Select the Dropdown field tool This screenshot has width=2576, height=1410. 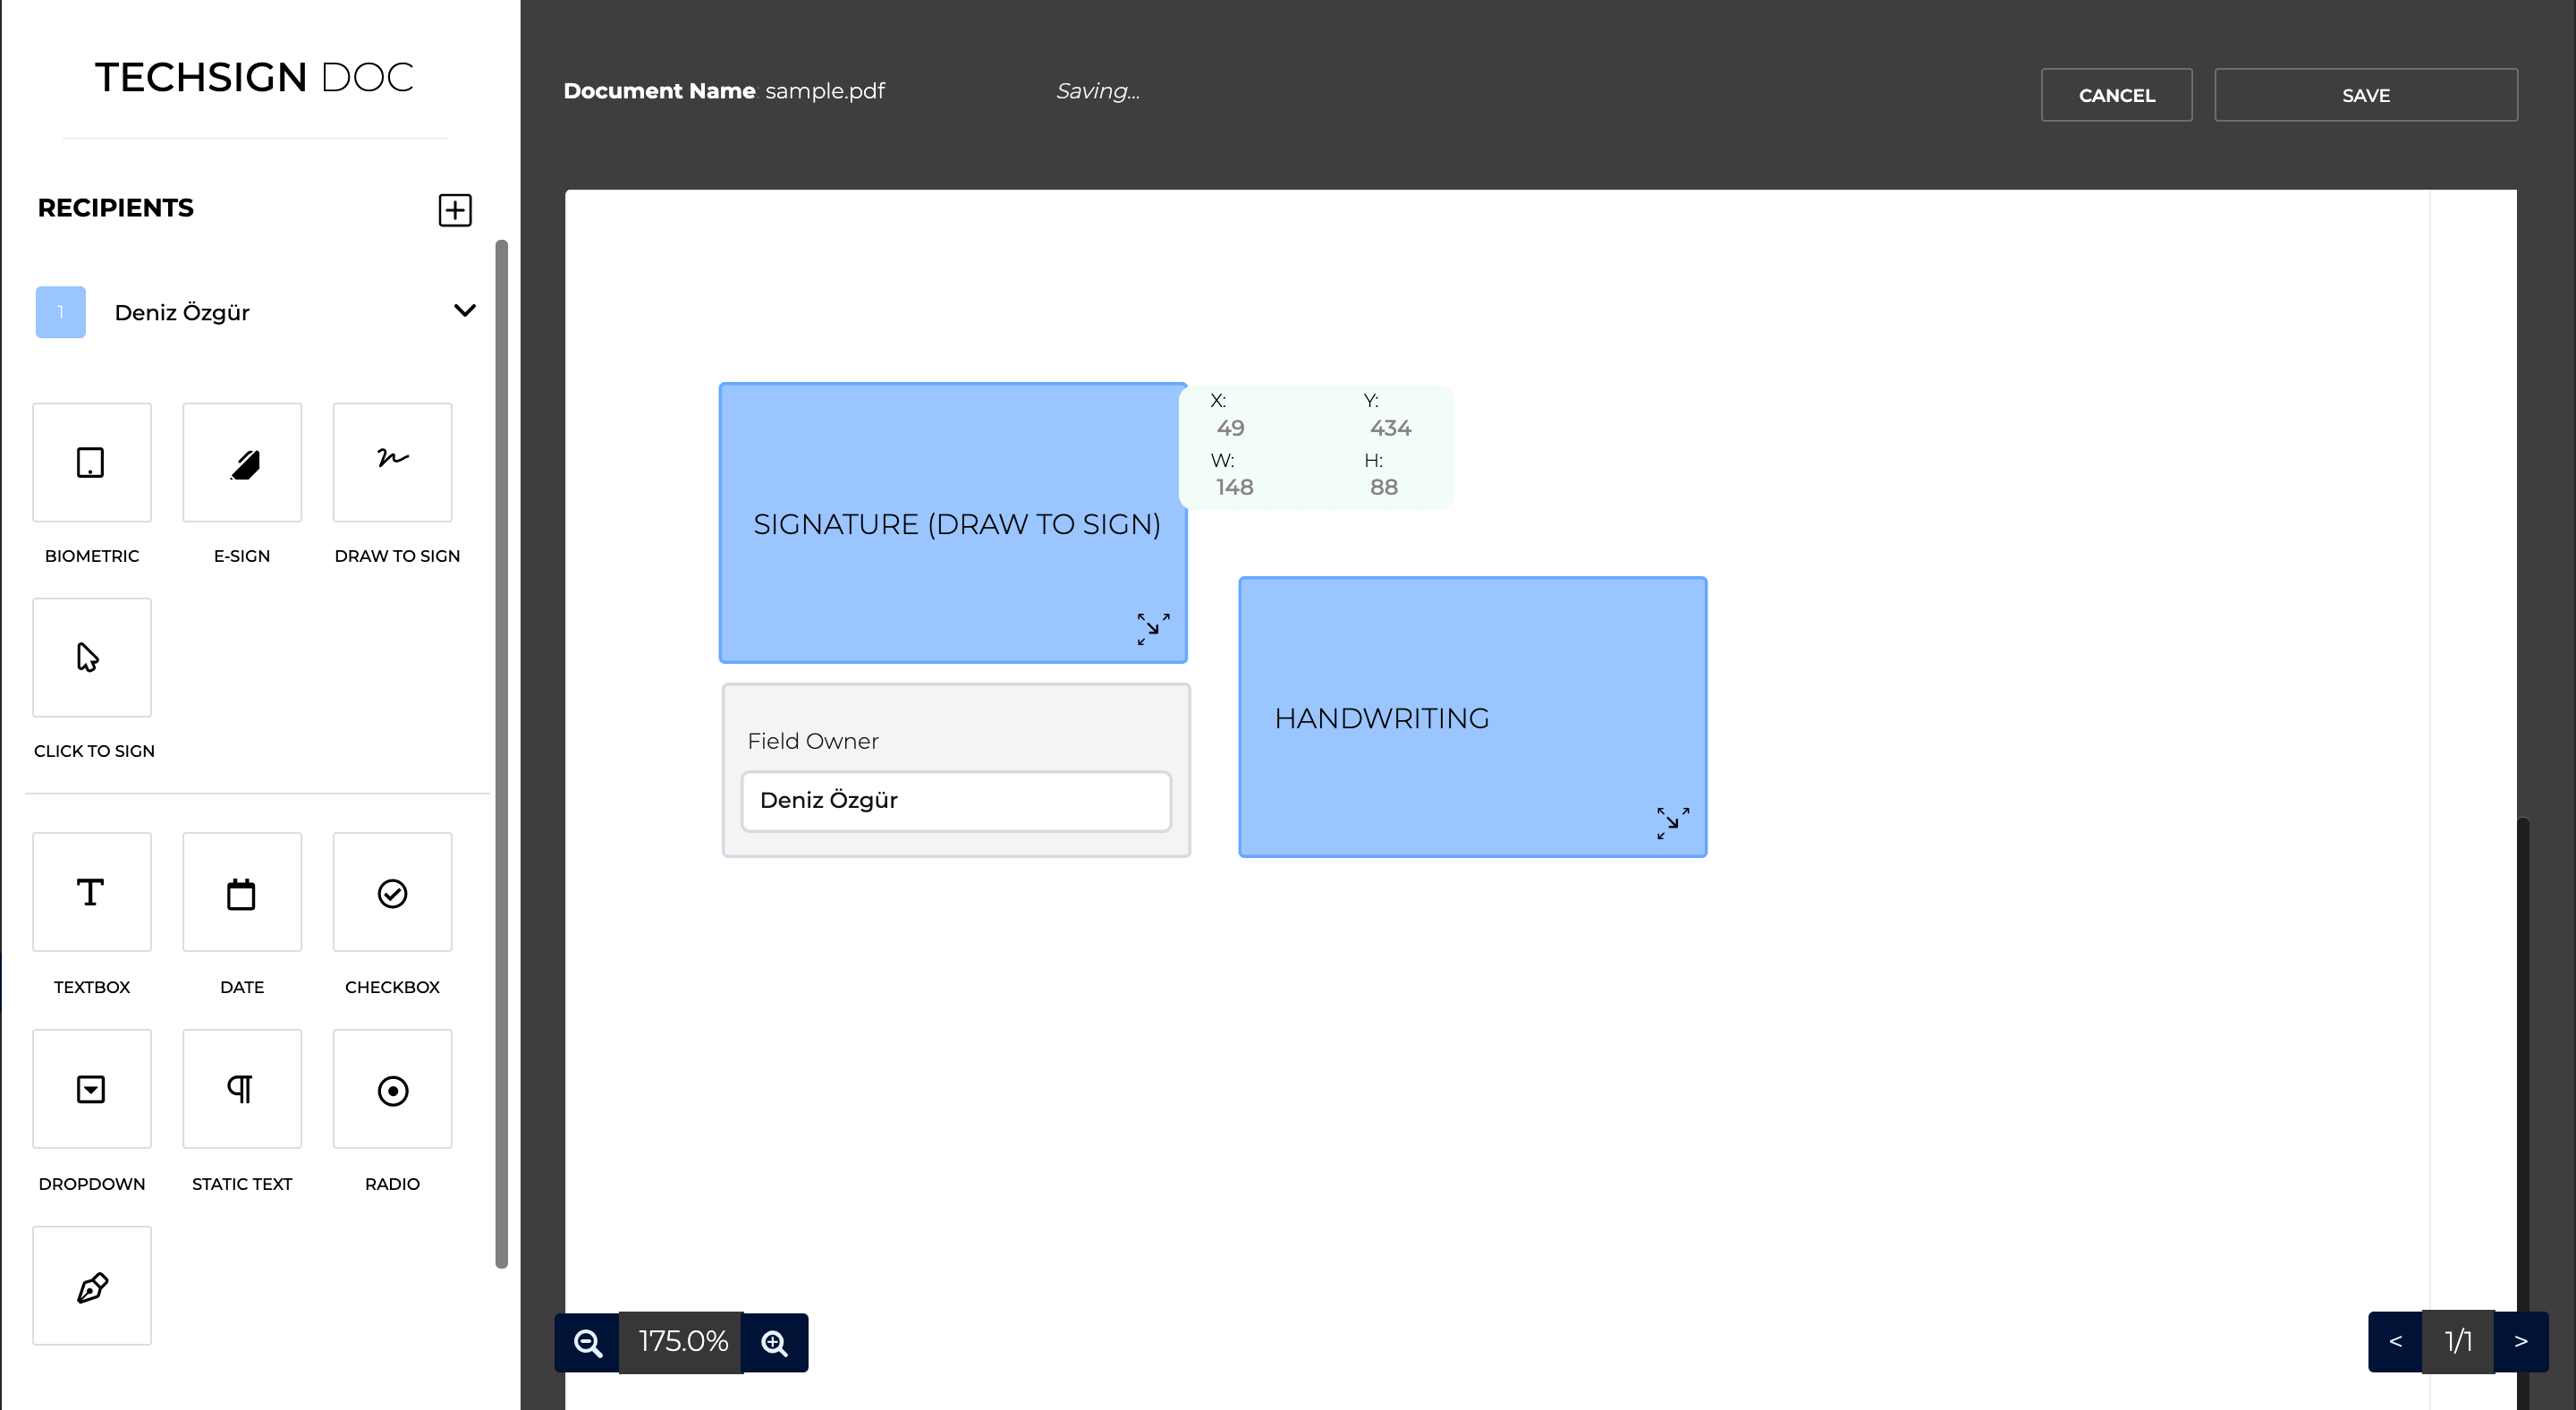tap(92, 1089)
